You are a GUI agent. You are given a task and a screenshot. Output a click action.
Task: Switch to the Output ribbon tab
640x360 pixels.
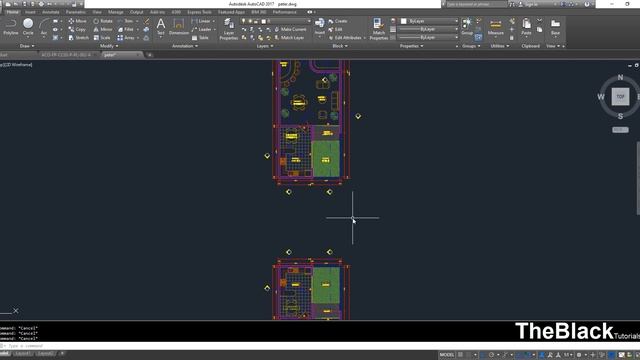coord(137,12)
